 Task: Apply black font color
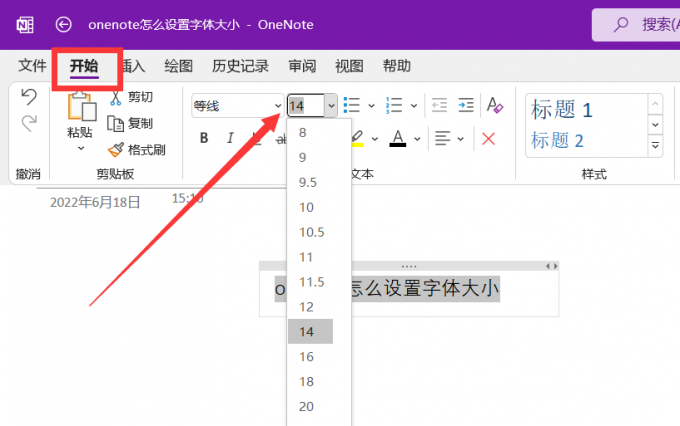tap(398, 139)
